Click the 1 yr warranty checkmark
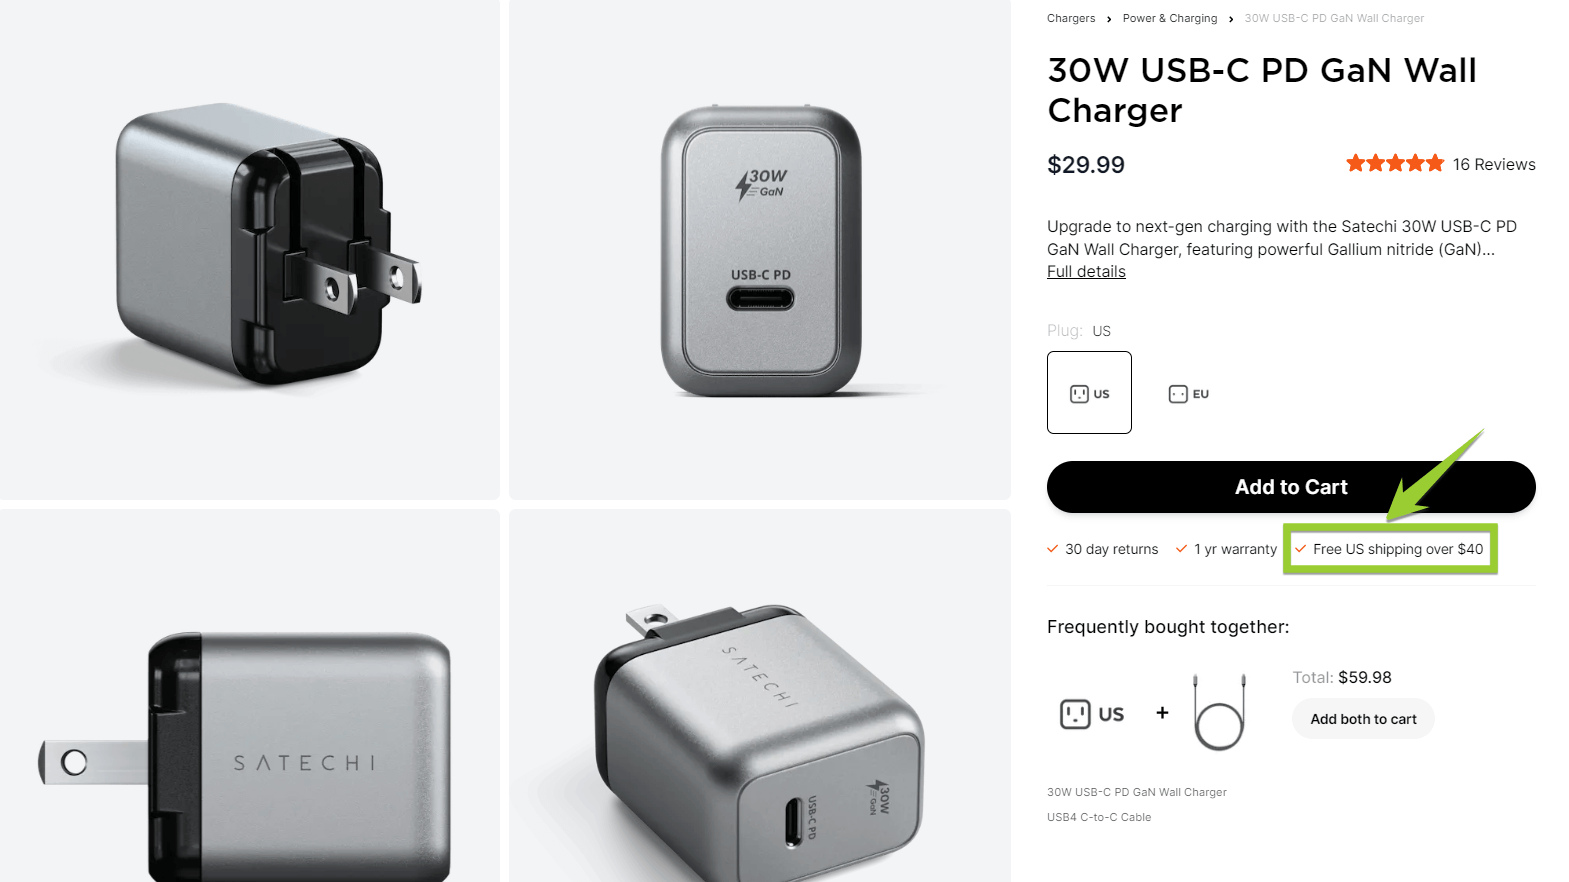 [x=1181, y=549]
